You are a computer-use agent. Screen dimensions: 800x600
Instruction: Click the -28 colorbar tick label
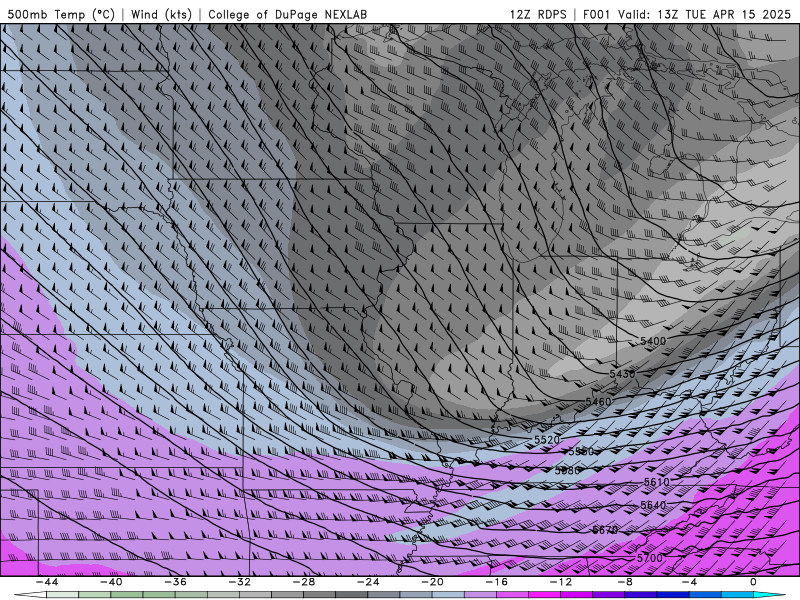304,582
